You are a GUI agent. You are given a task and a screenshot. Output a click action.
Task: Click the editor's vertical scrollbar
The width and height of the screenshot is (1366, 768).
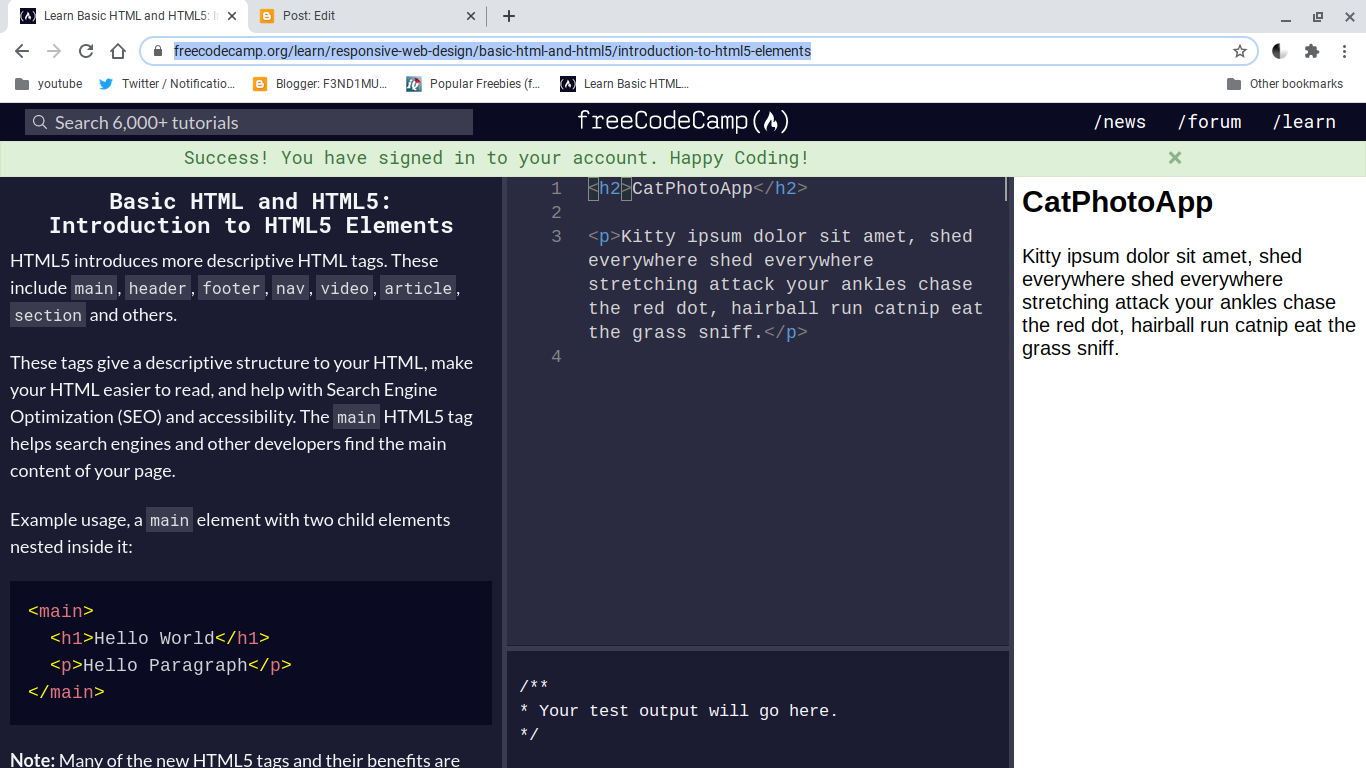tap(1006, 189)
